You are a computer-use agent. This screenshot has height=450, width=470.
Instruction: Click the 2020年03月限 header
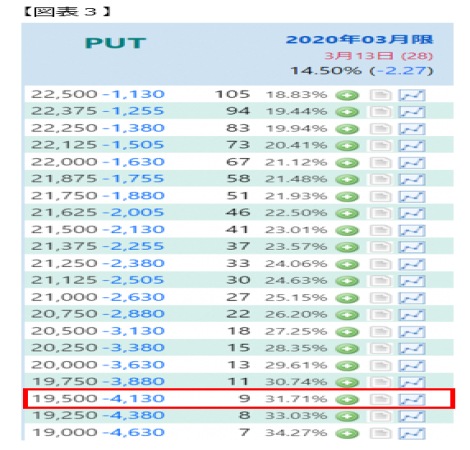coord(359,40)
